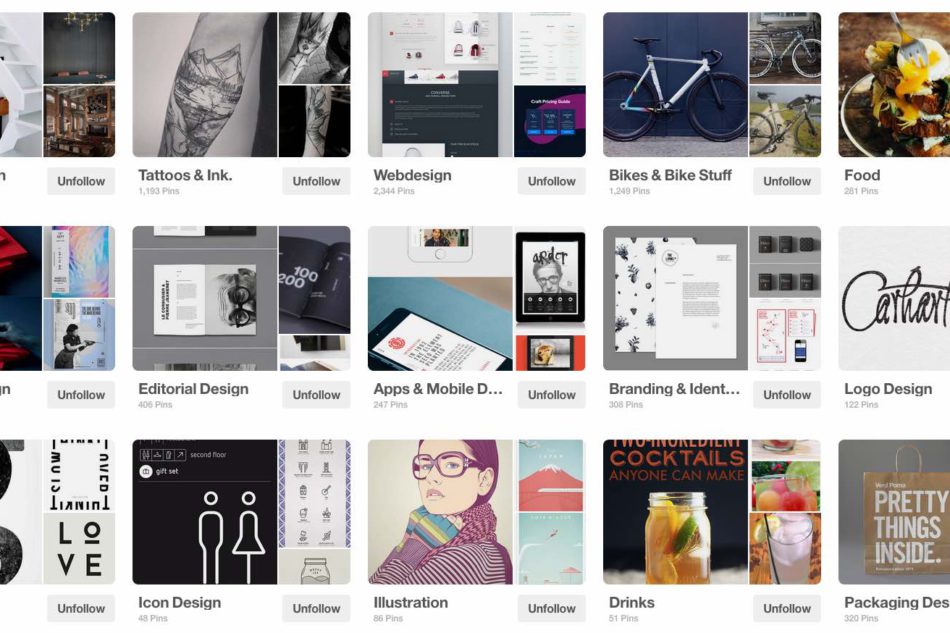The height and width of the screenshot is (633, 950).
Task: Open the arm tattoo cover image
Action: (205, 85)
